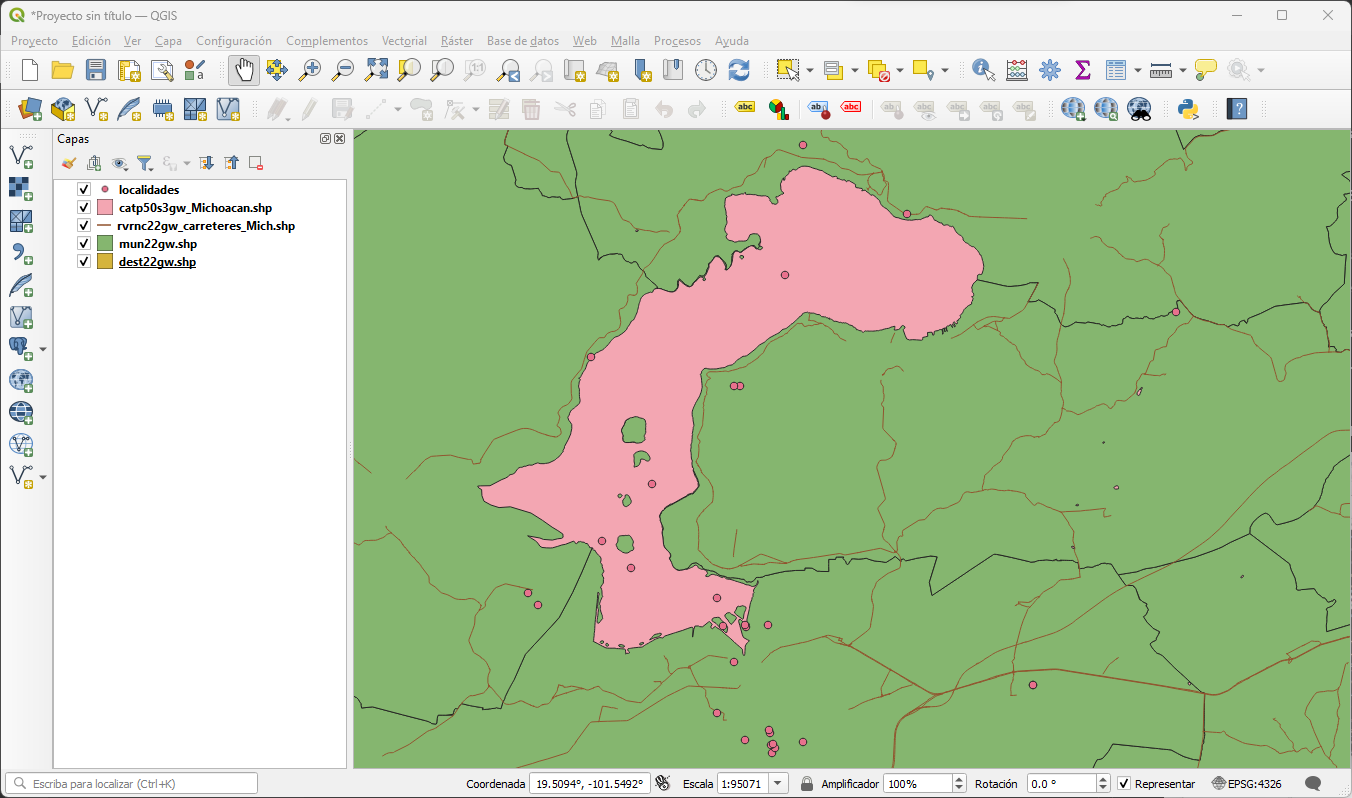Screen dimensions: 1352x798
Task: Open the Capa menu
Action: pos(168,41)
